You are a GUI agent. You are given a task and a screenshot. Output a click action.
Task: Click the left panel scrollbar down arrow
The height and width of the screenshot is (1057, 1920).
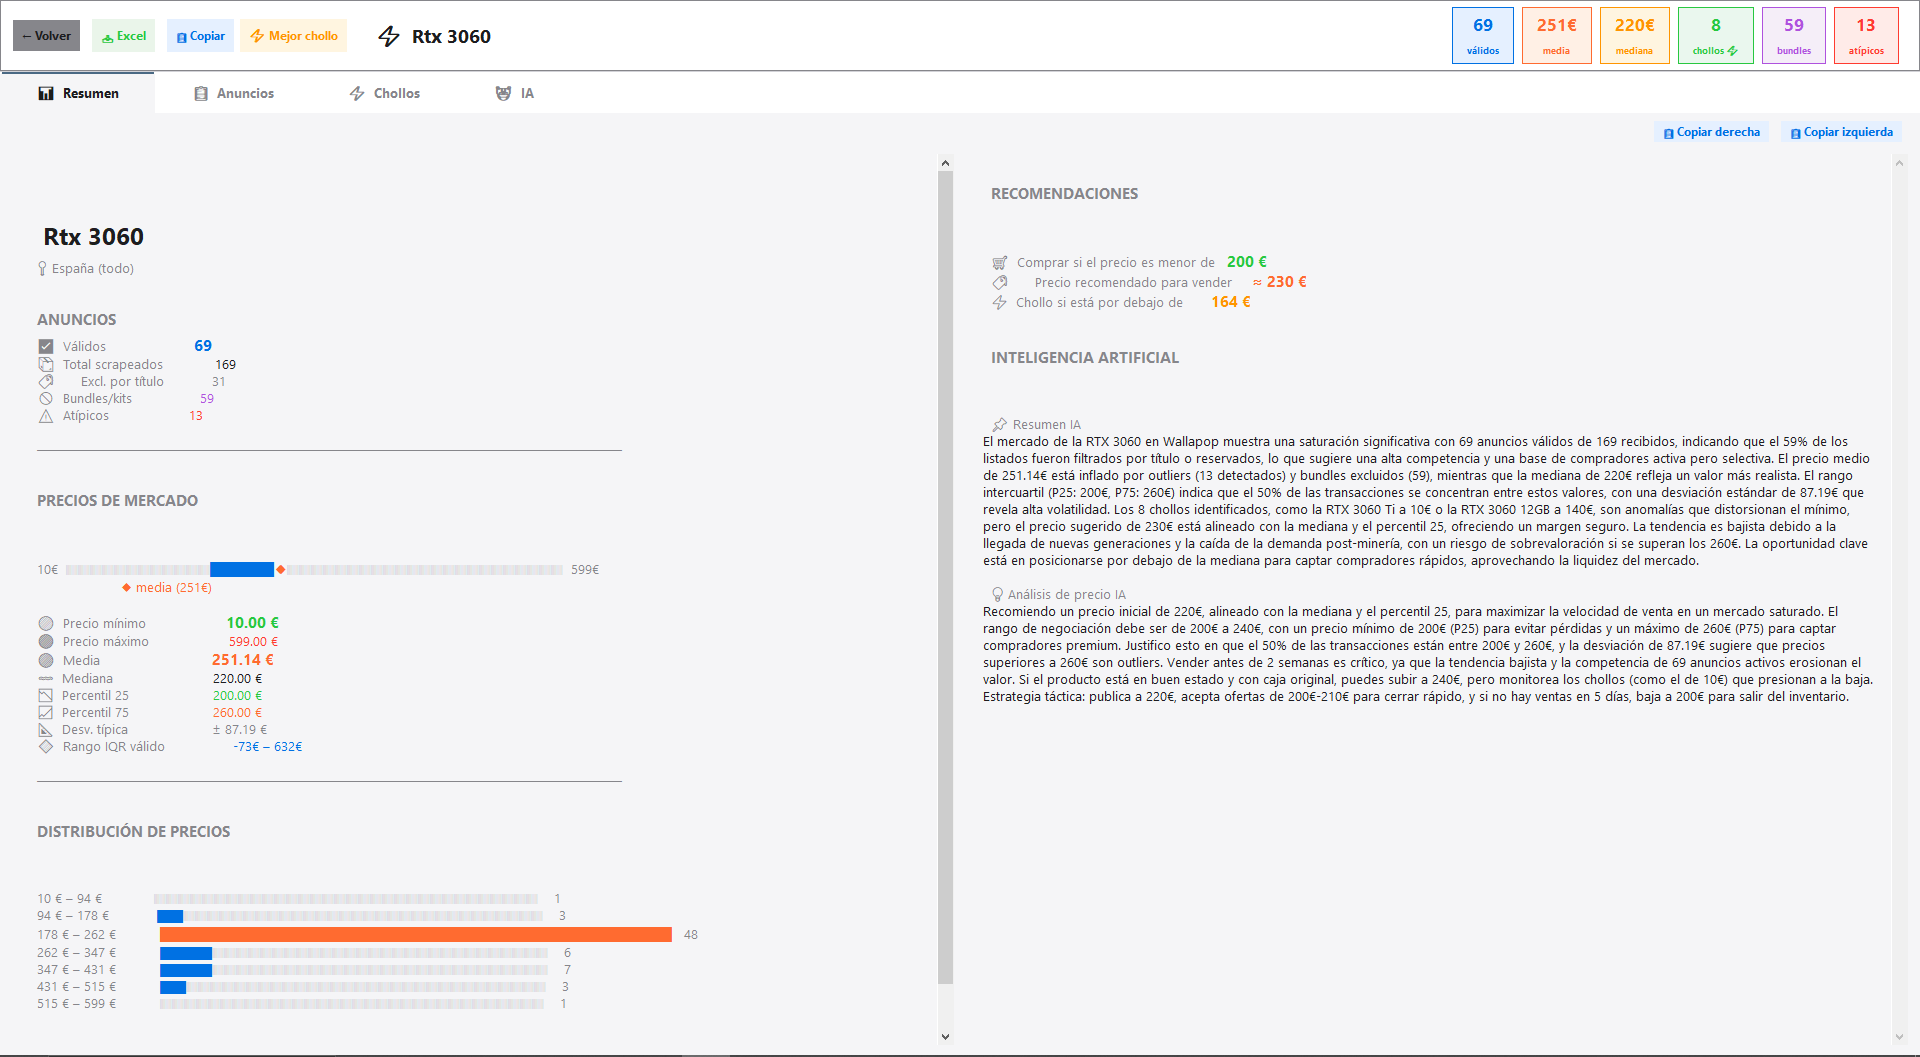945,1037
